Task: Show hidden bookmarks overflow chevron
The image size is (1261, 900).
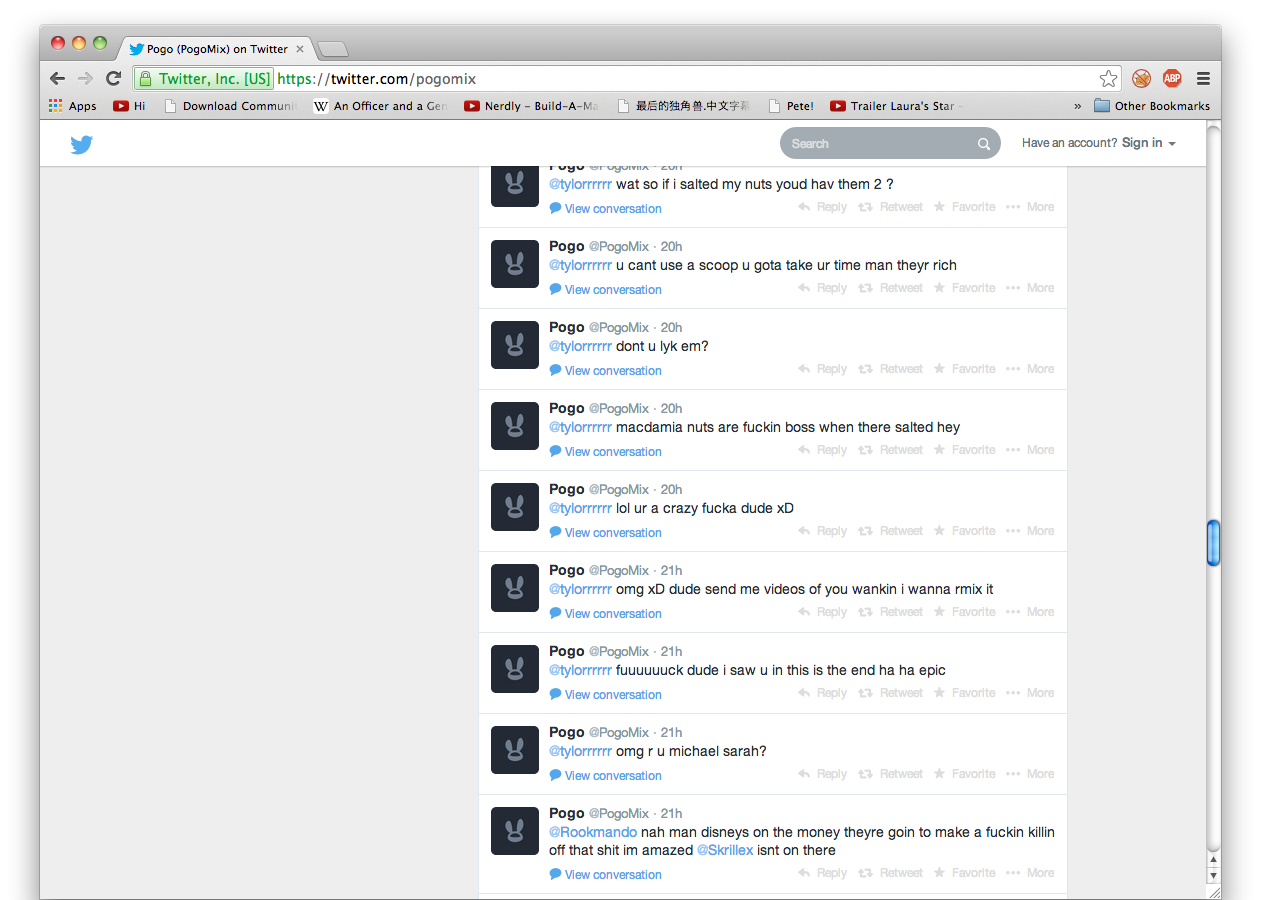Action: click(1077, 106)
